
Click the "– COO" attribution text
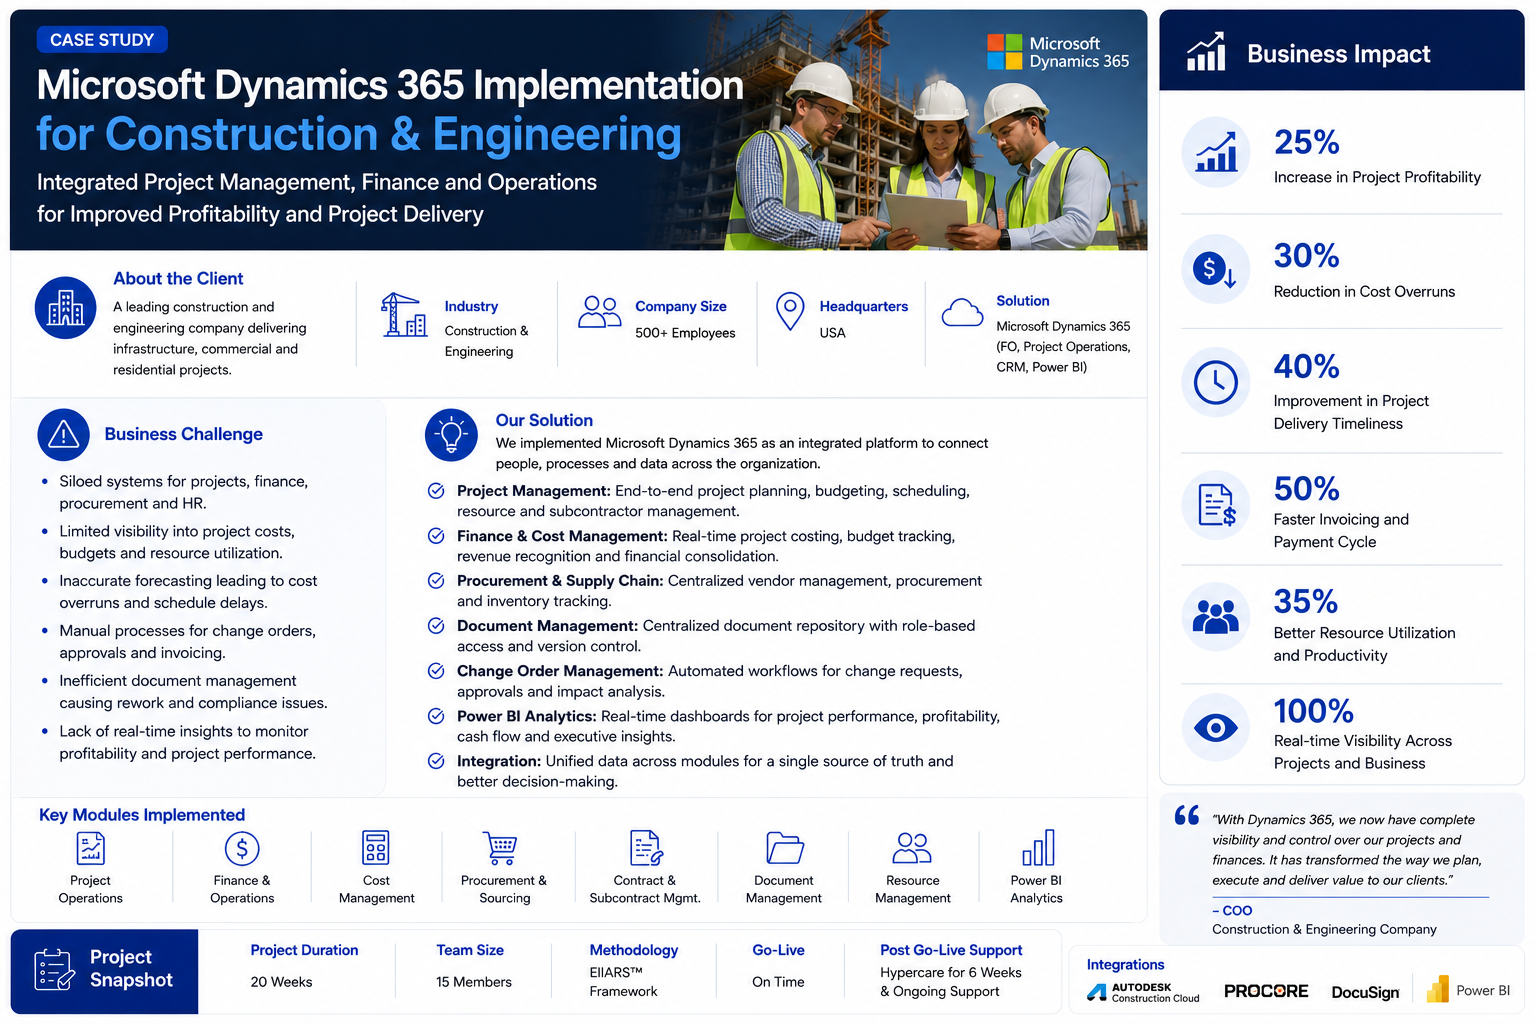click(1232, 911)
